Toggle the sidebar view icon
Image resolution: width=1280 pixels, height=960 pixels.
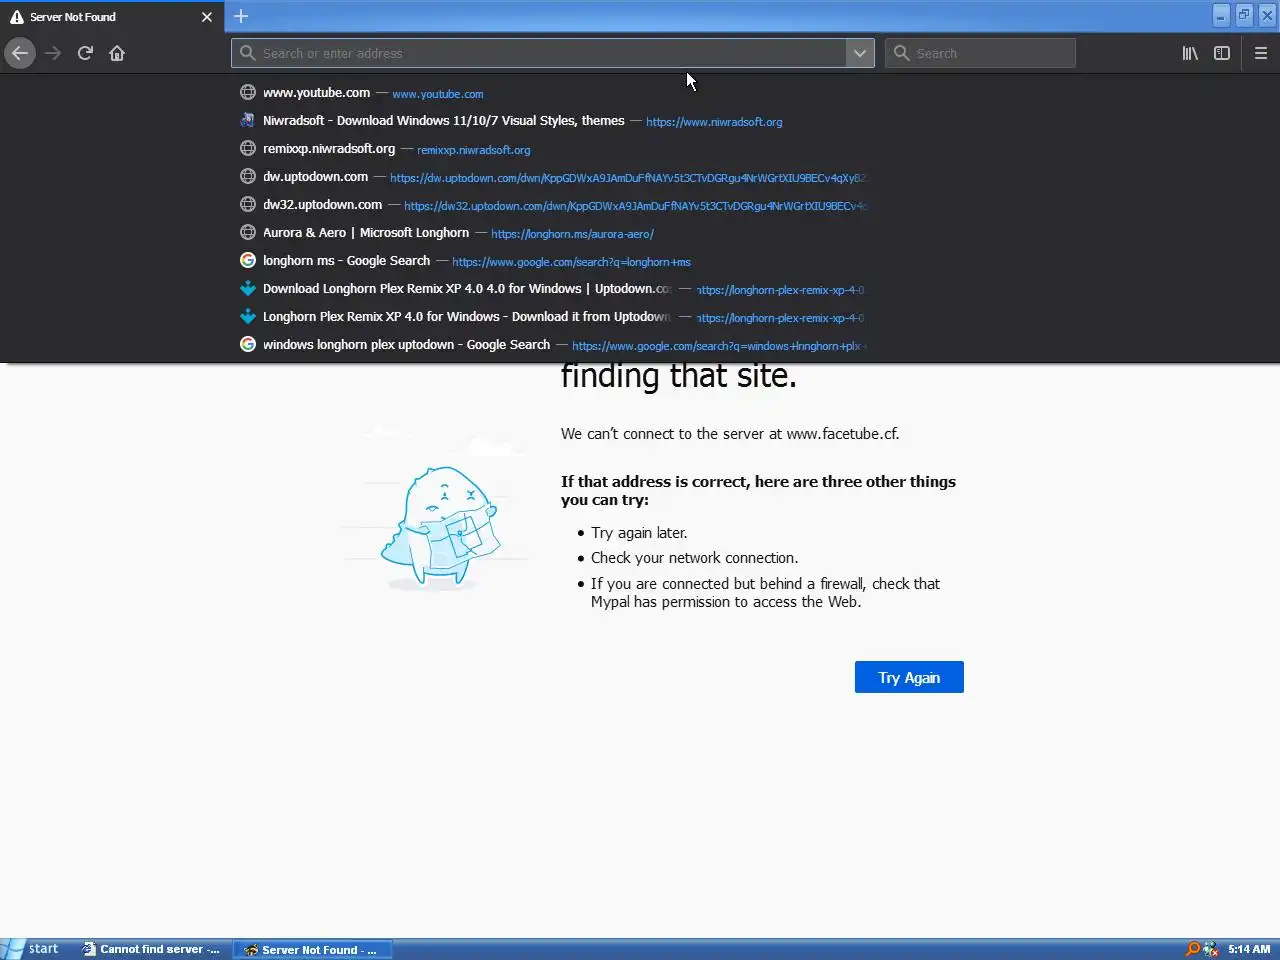pos(1222,53)
